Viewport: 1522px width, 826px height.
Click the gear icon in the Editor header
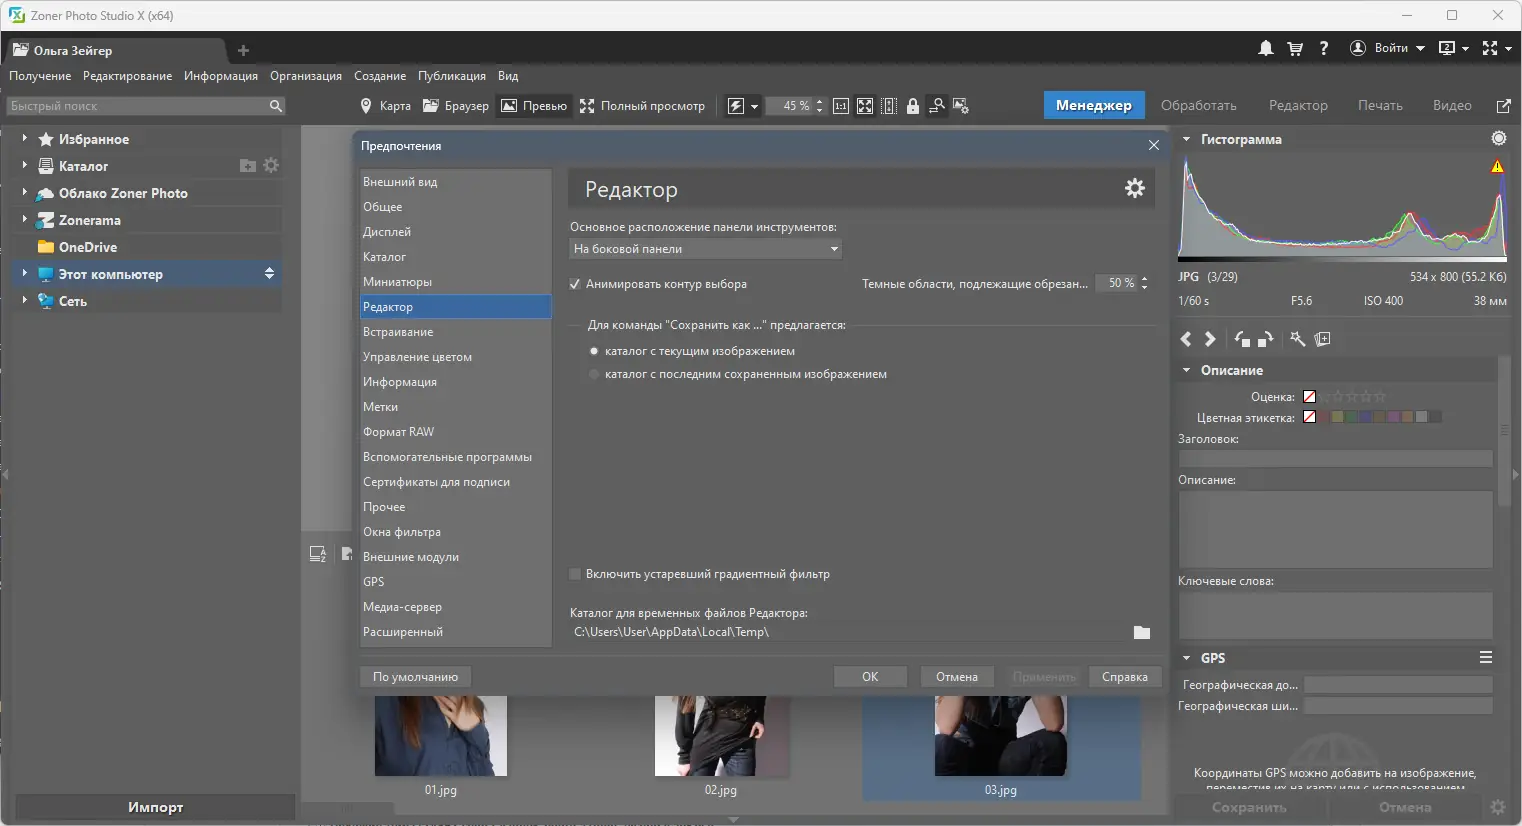point(1134,188)
